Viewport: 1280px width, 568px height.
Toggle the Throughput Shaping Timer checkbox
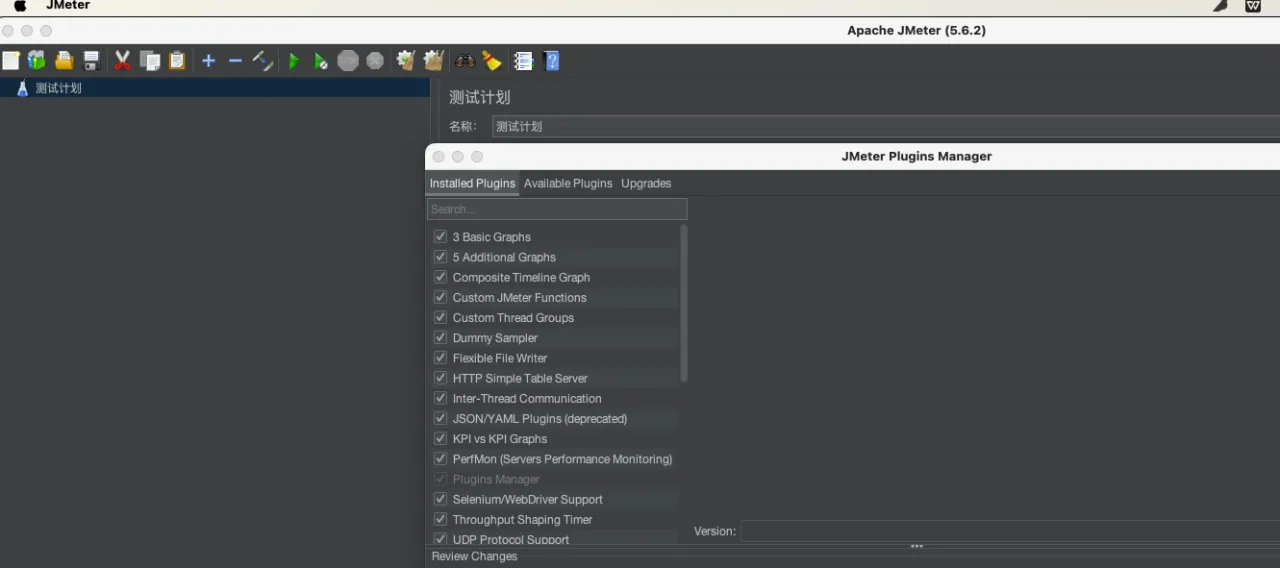point(440,520)
